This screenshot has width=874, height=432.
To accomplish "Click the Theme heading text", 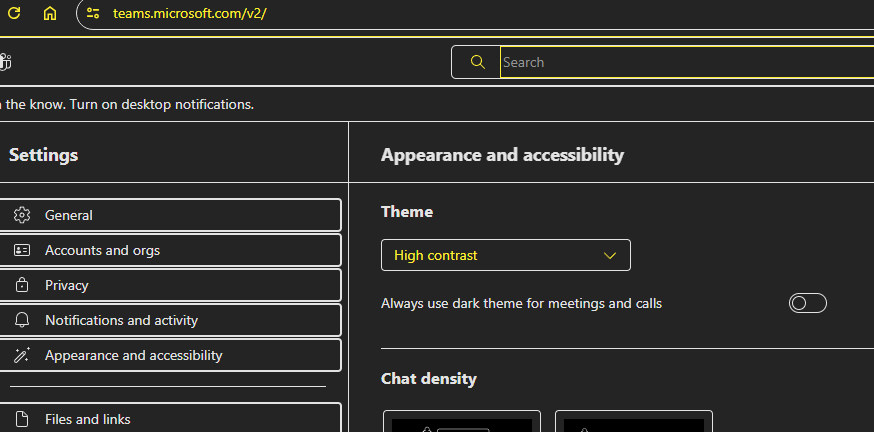I will tap(407, 212).
